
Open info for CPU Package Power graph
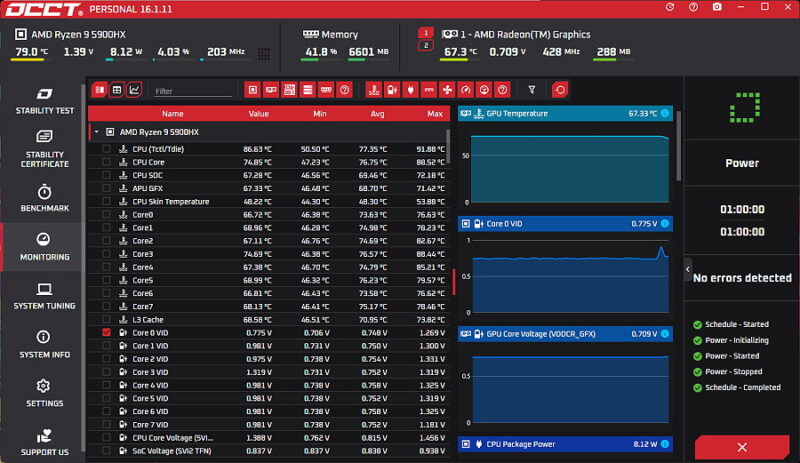665,444
